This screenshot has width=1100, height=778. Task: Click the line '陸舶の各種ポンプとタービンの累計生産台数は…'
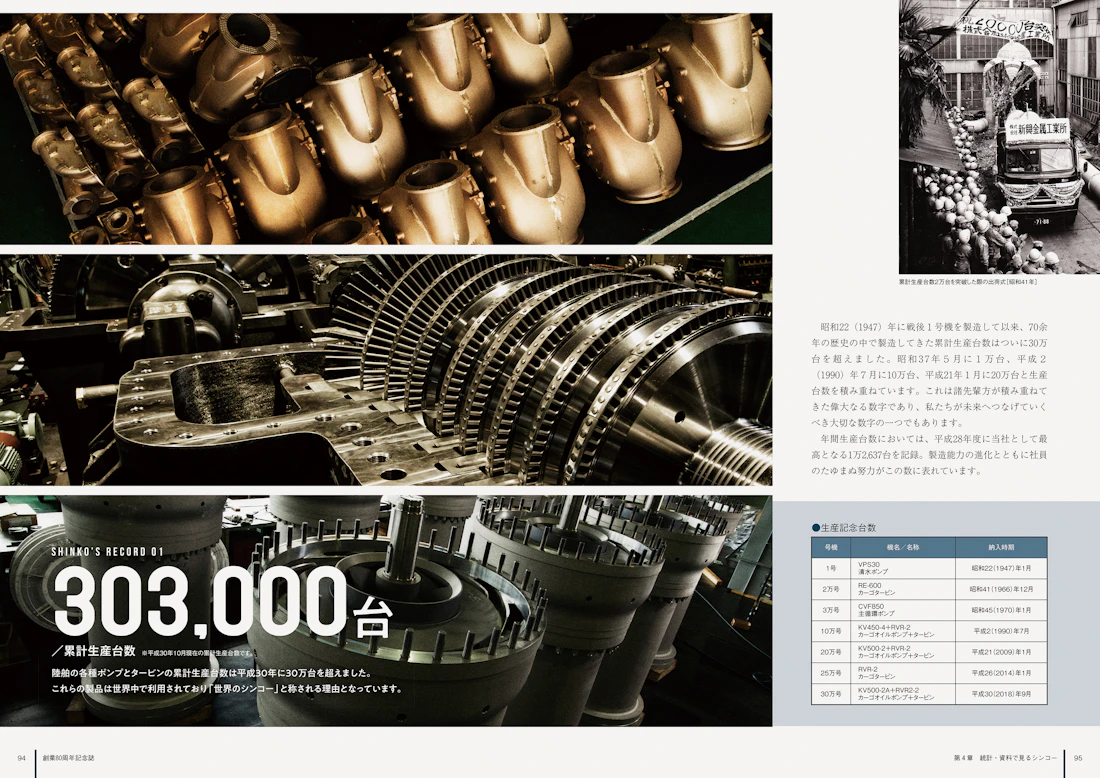coord(211,673)
